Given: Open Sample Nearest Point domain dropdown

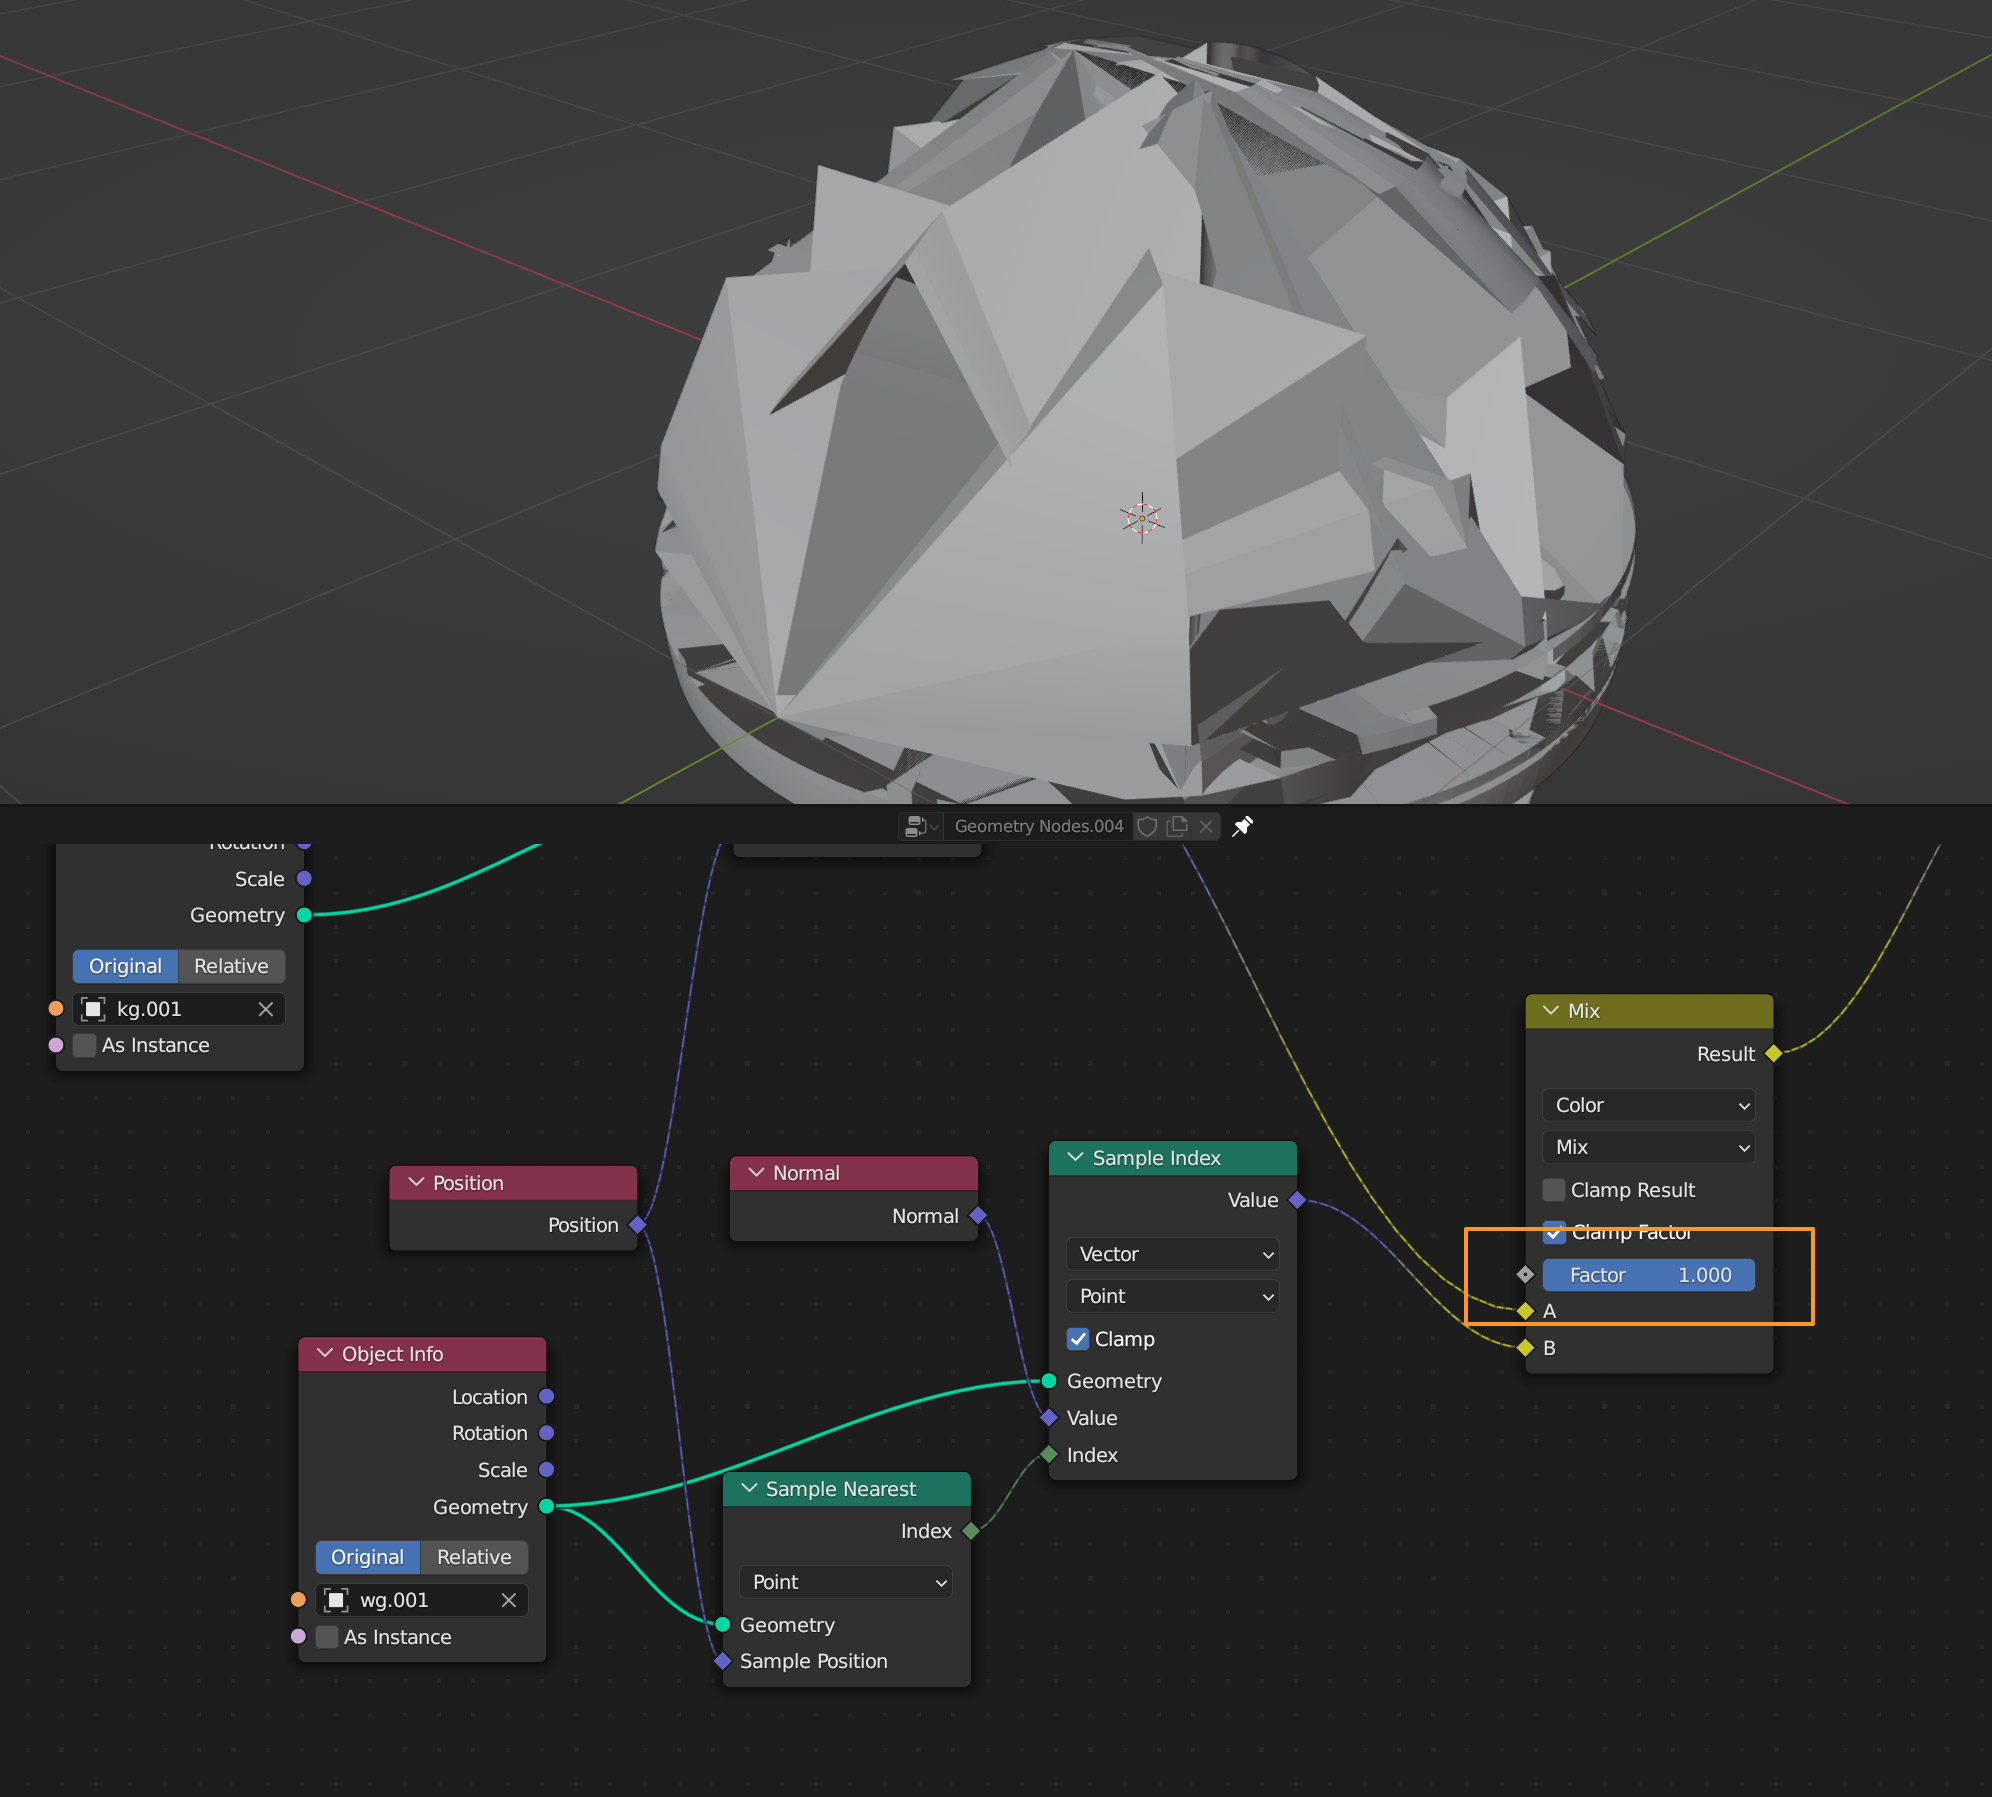Looking at the screenshot, I should (846, 1582).
